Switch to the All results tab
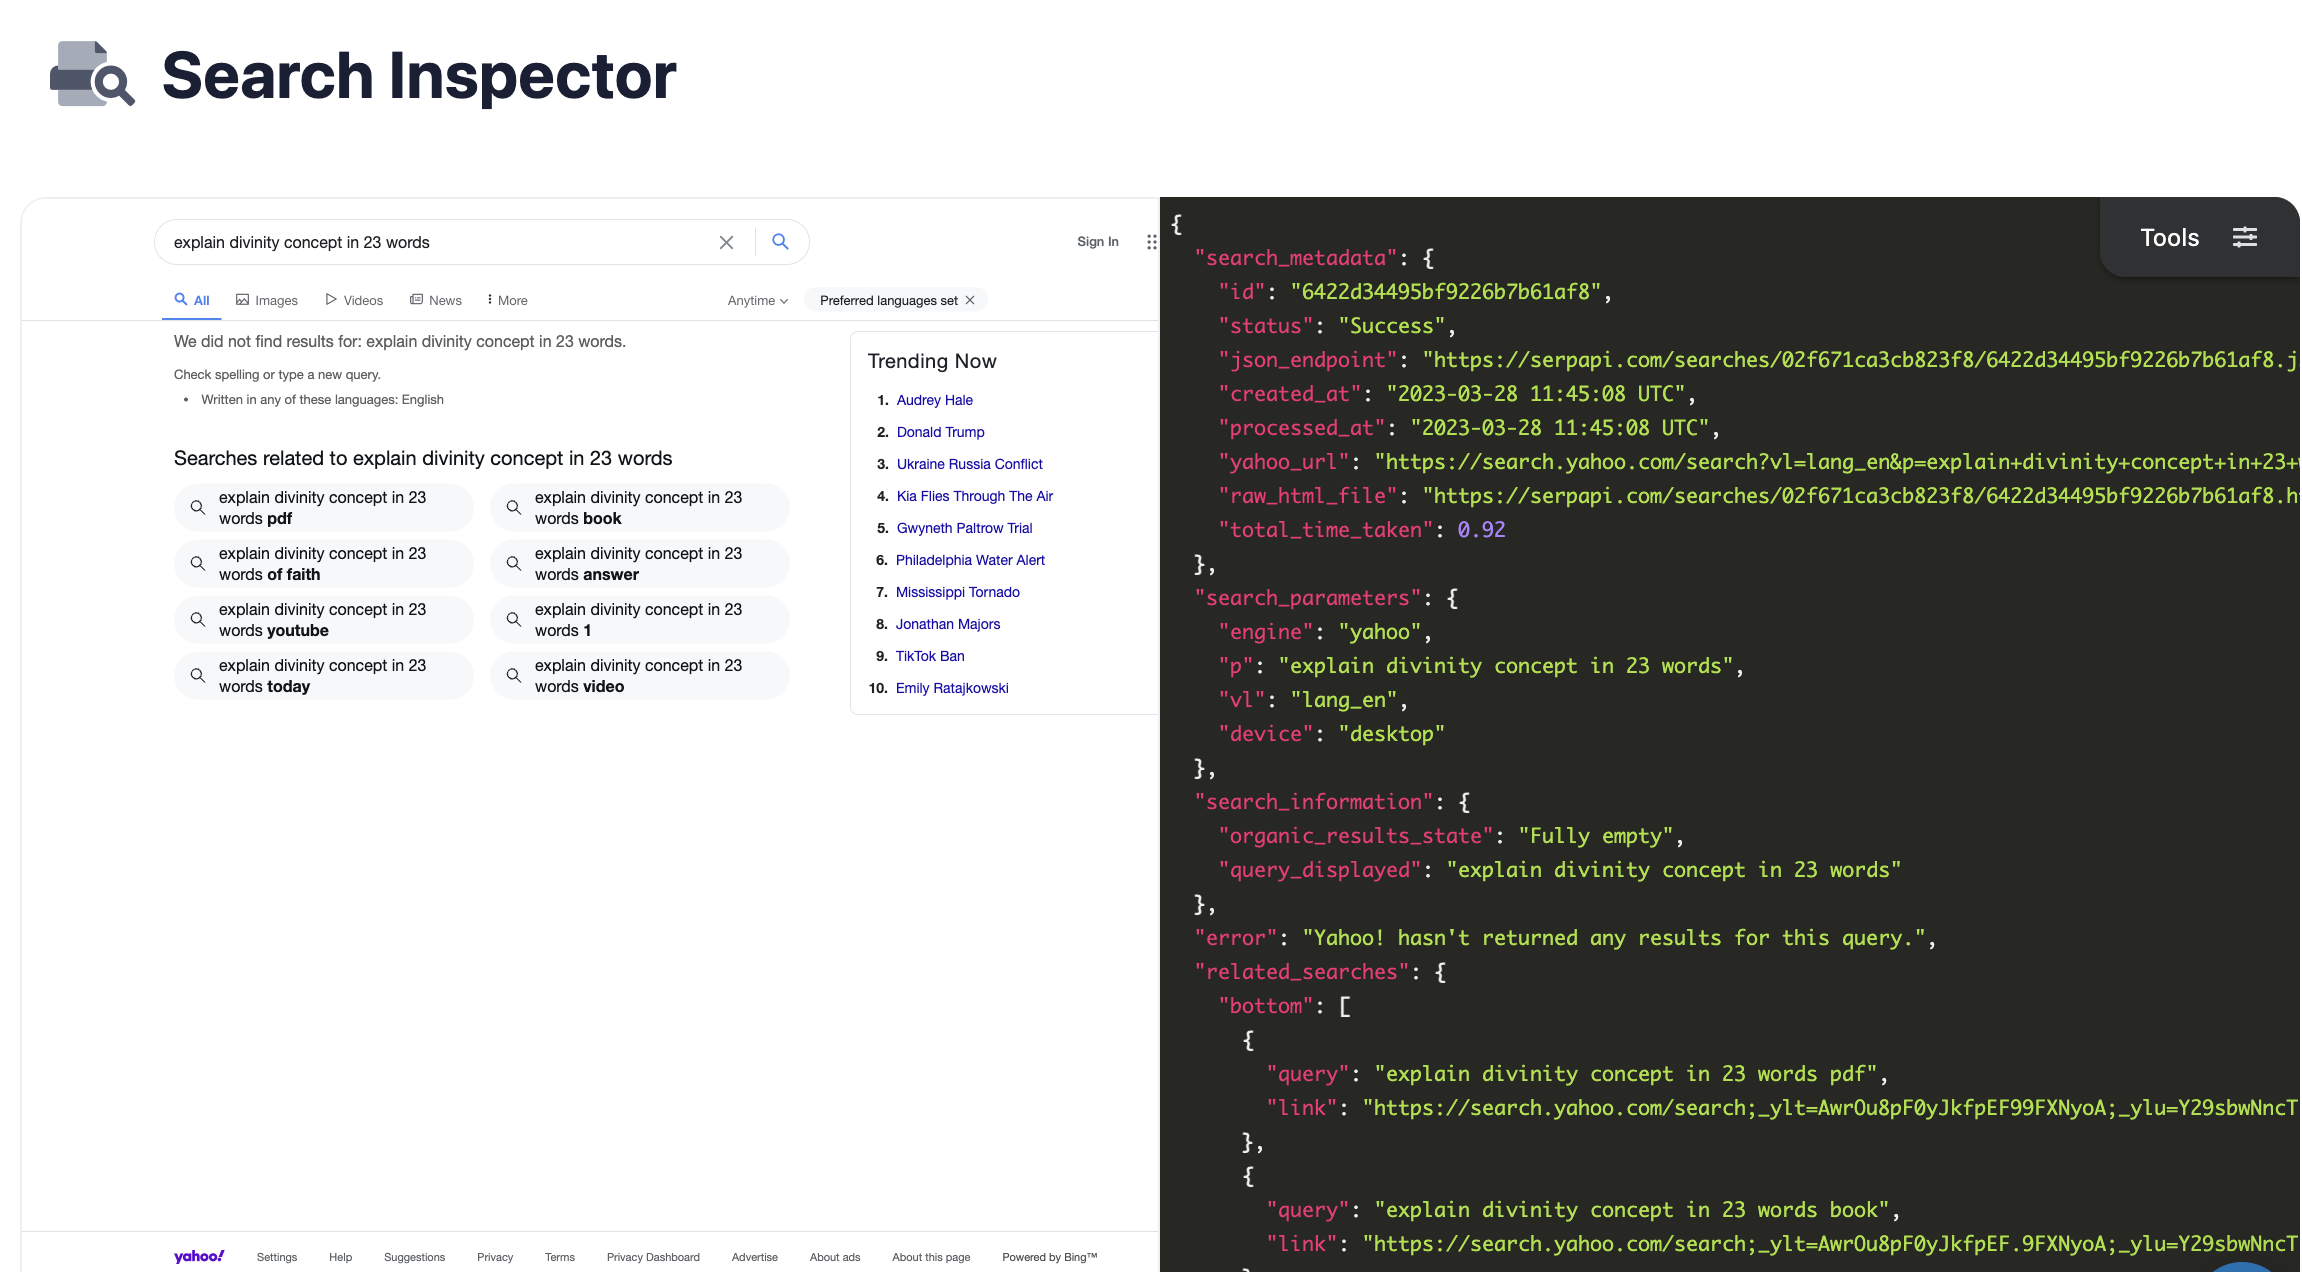2302x1272 pixels. 191,299
